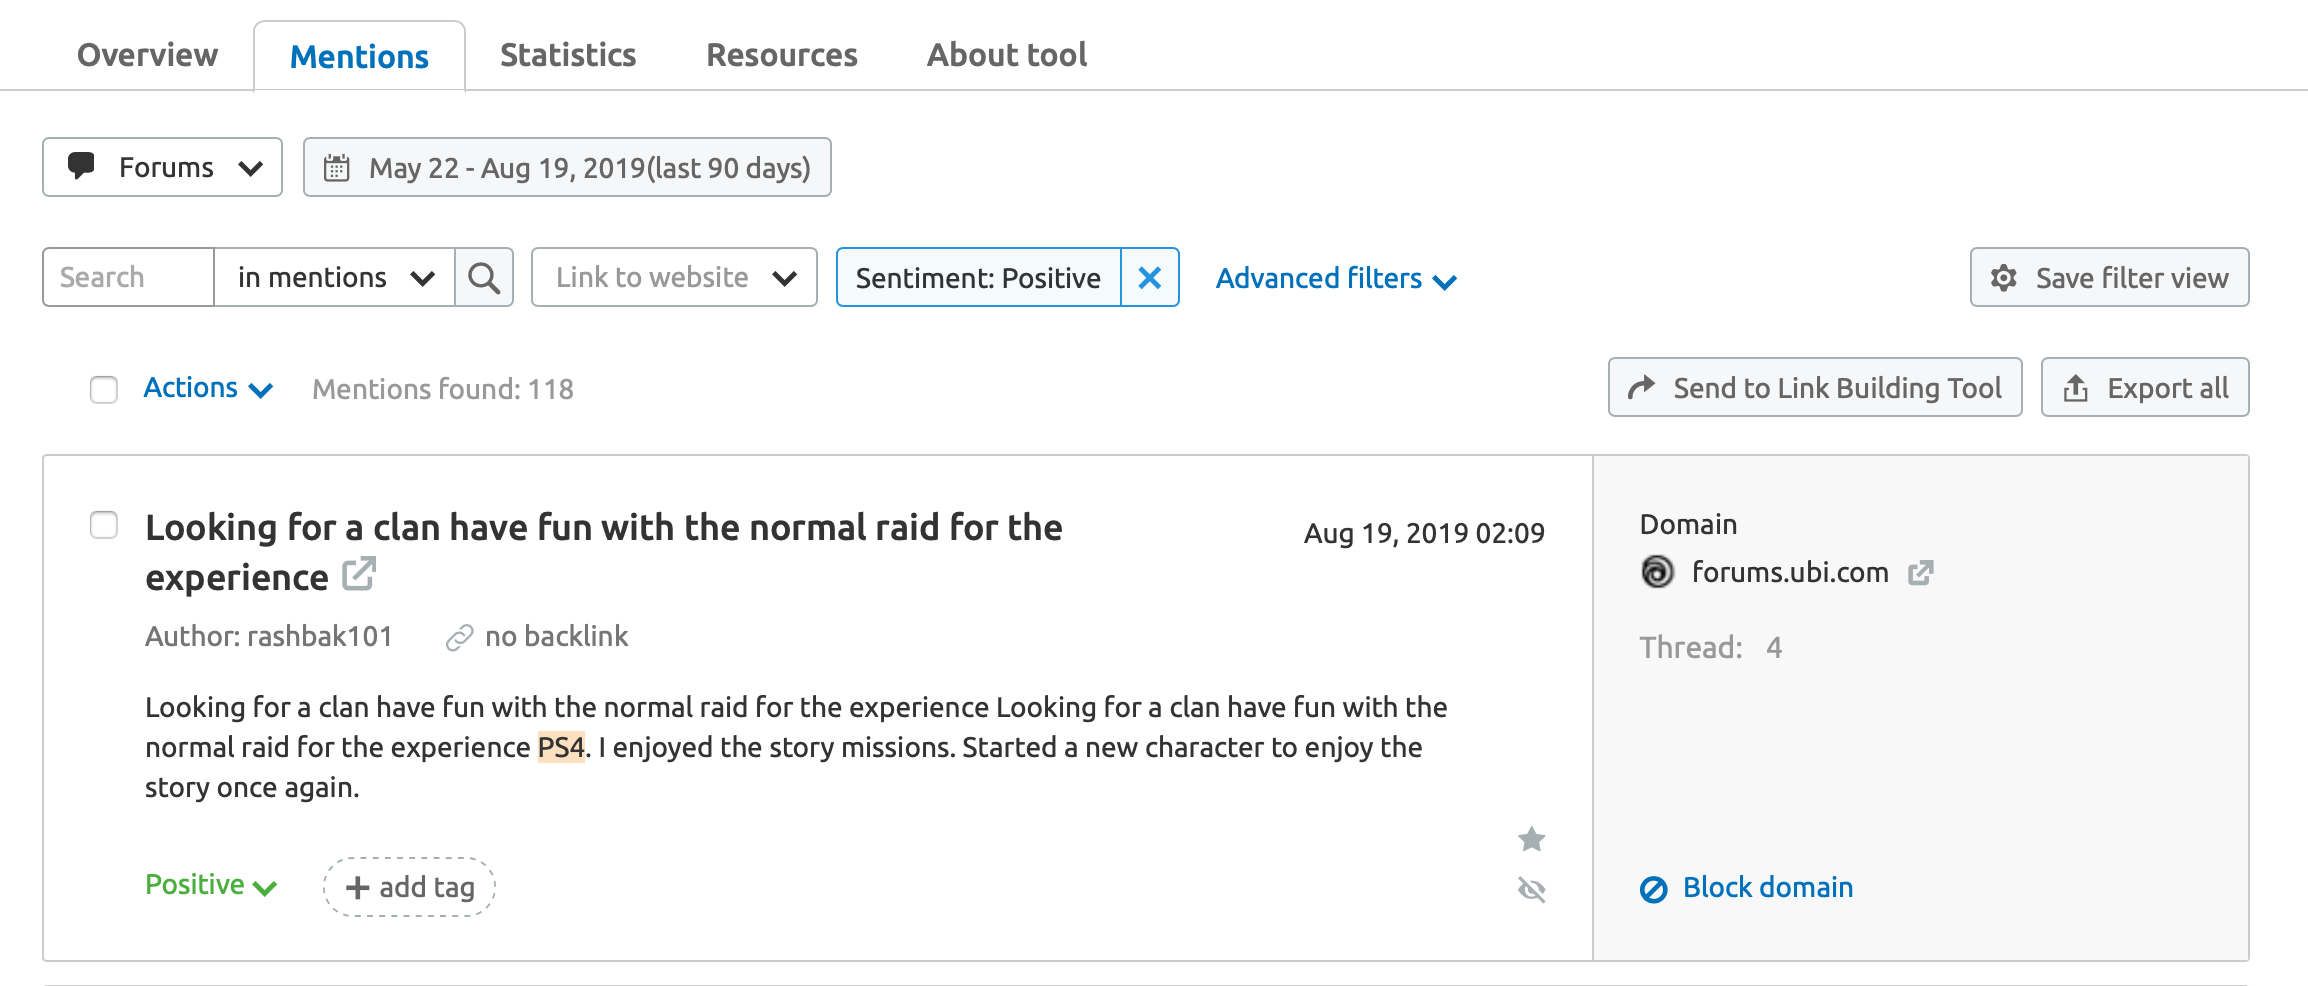Viewport: 2308px width, 986px height.
Task: Mark mention as favorite with star
Action: (1531, 838)
